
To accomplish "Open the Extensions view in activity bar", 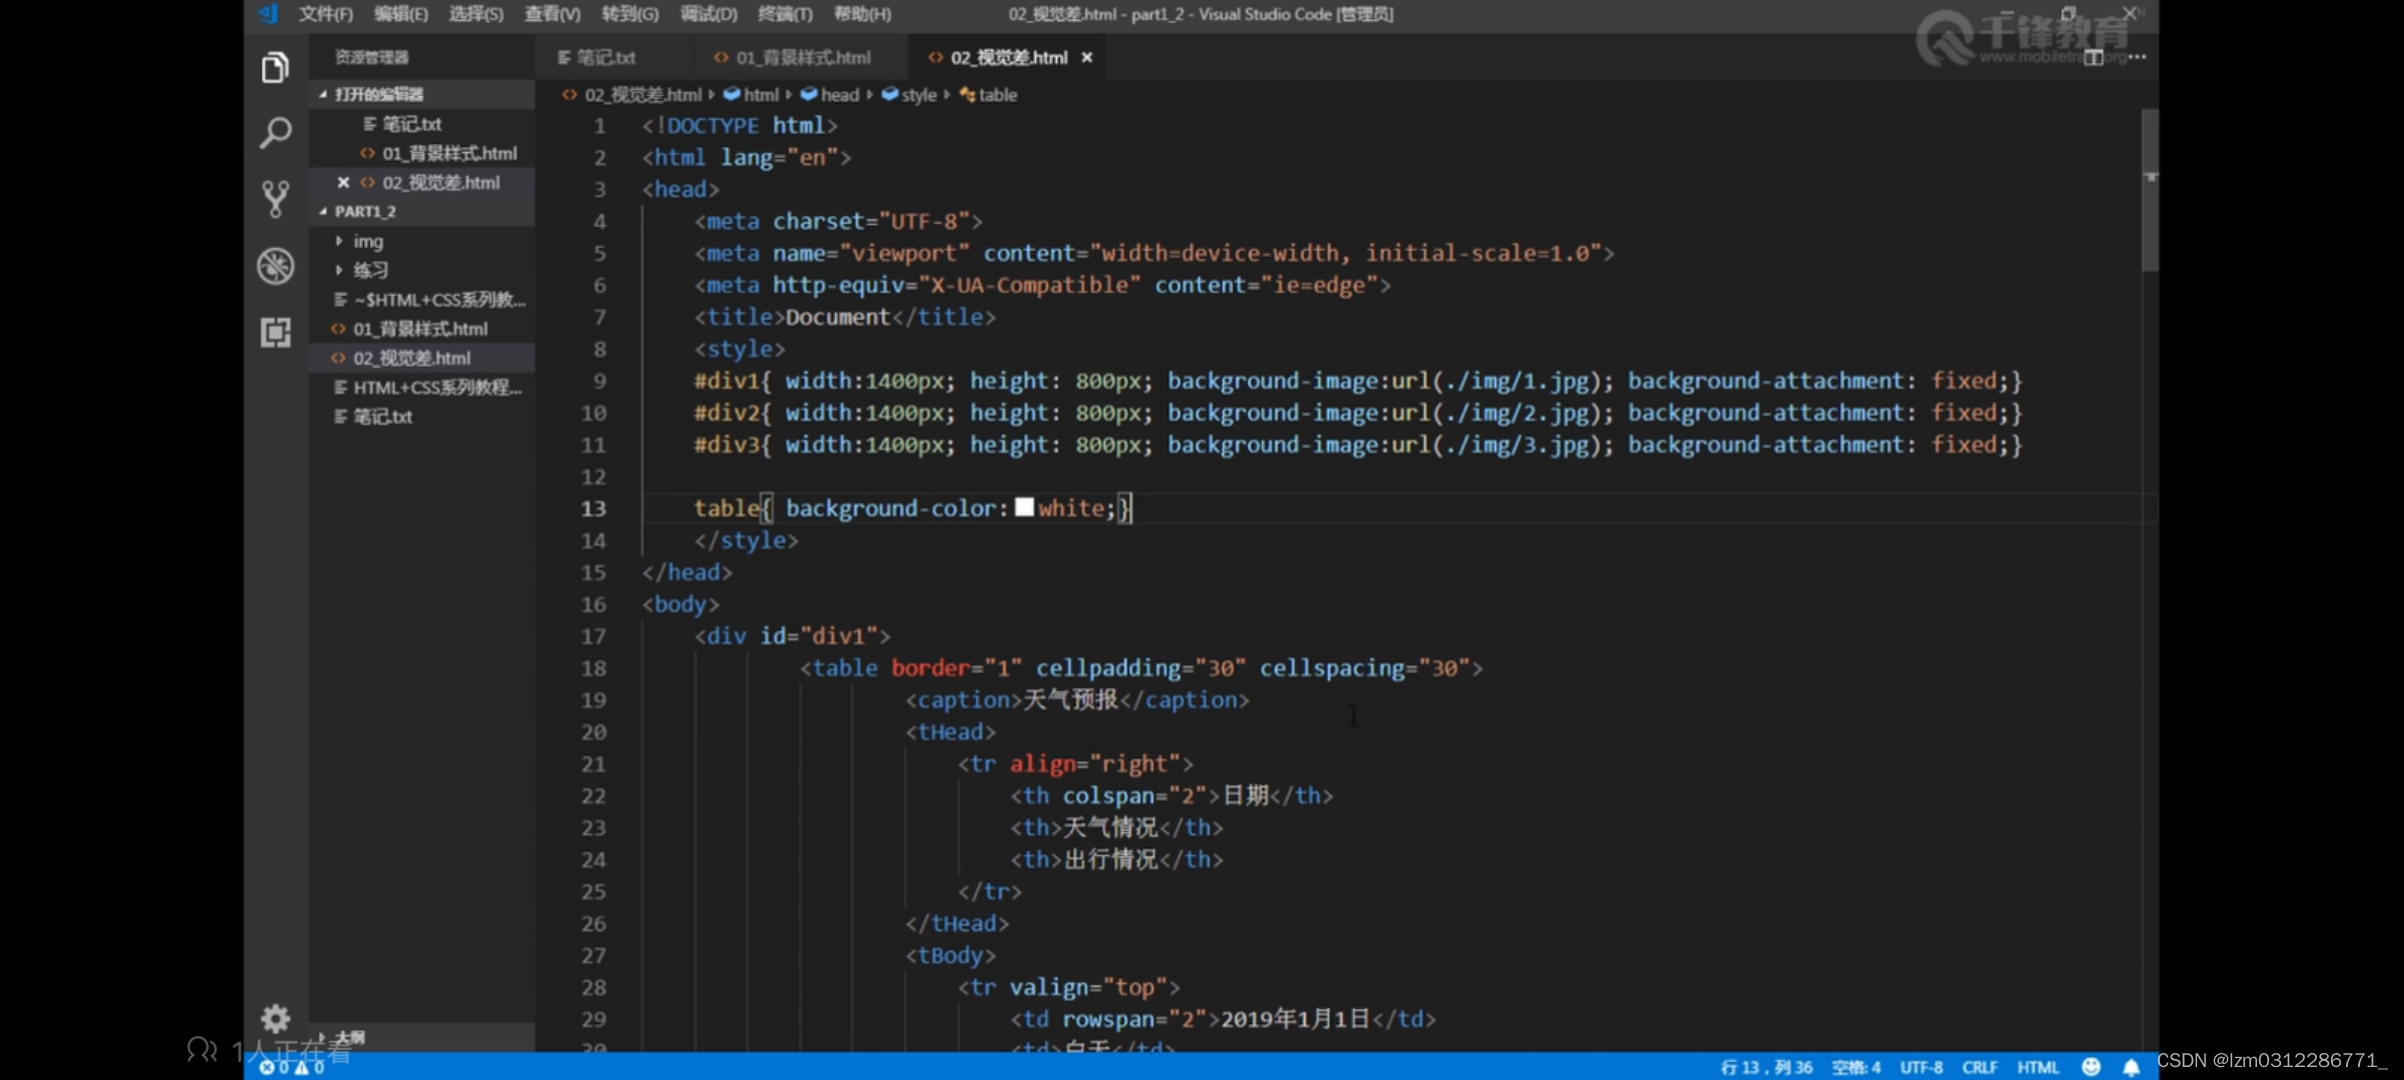I will pos(275,332).
